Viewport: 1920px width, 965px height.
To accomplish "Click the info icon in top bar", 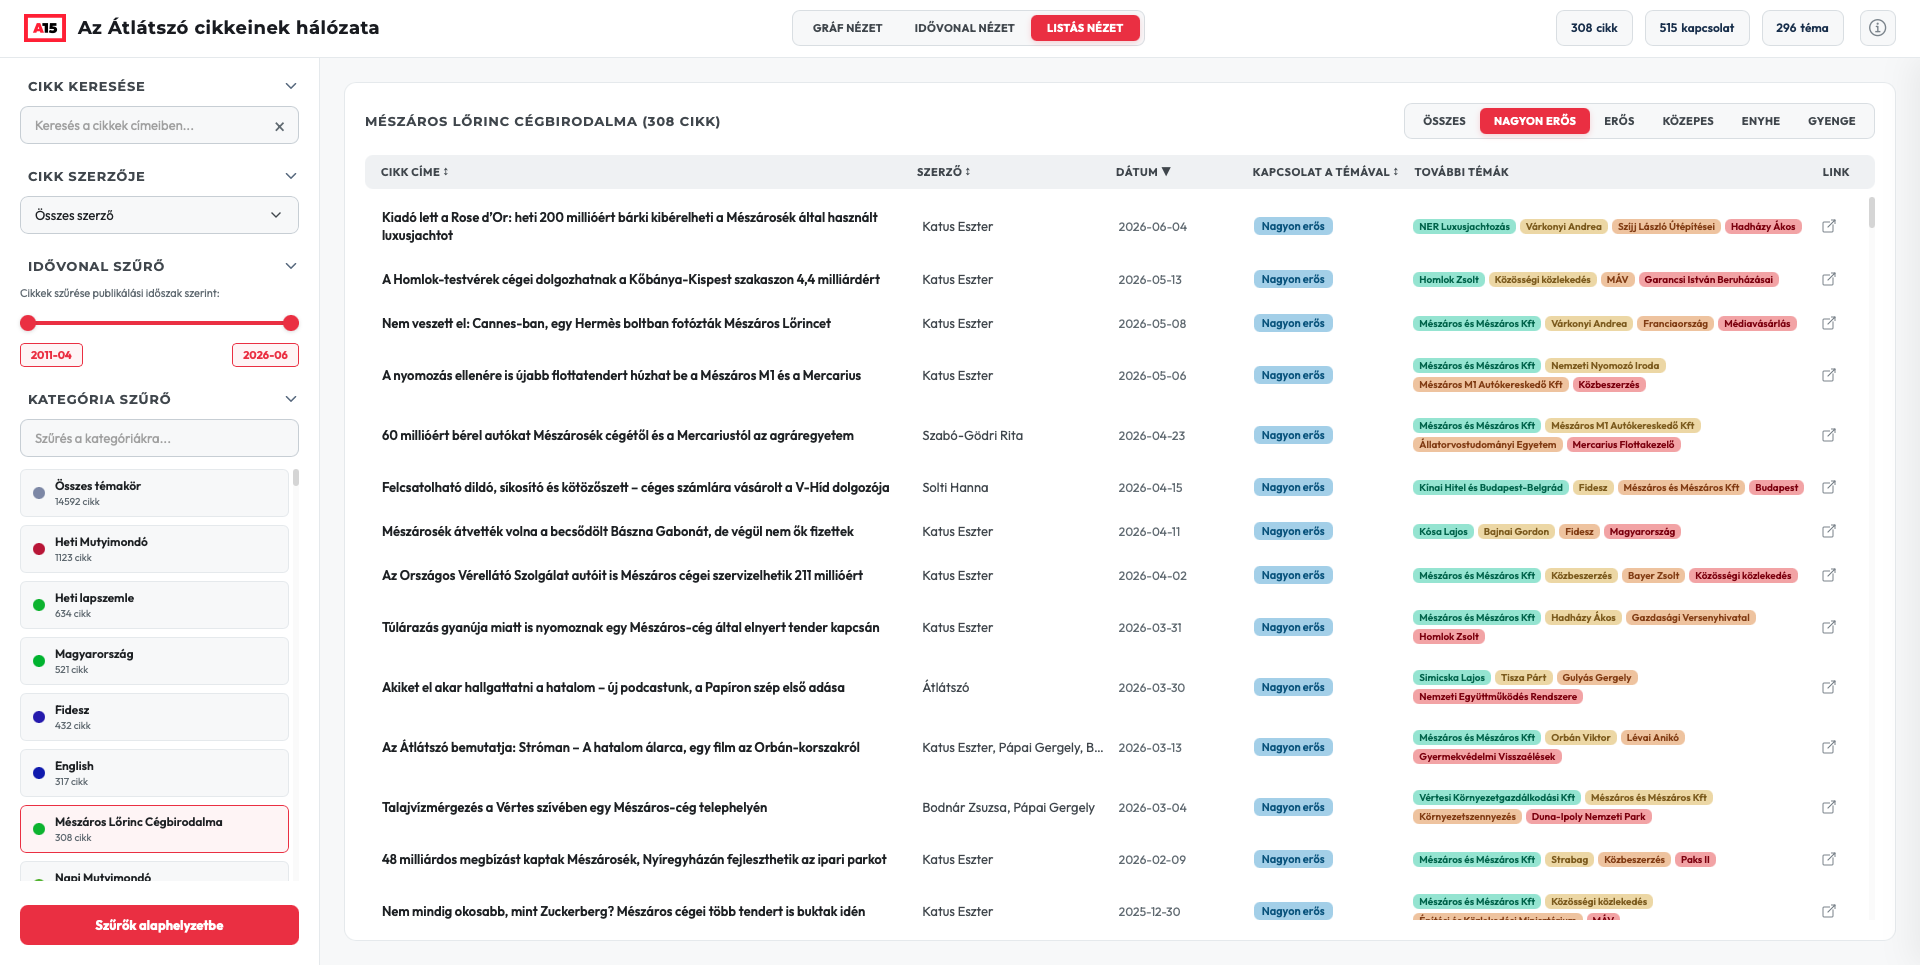I will pyautogui.click(x=1877, y=28).
